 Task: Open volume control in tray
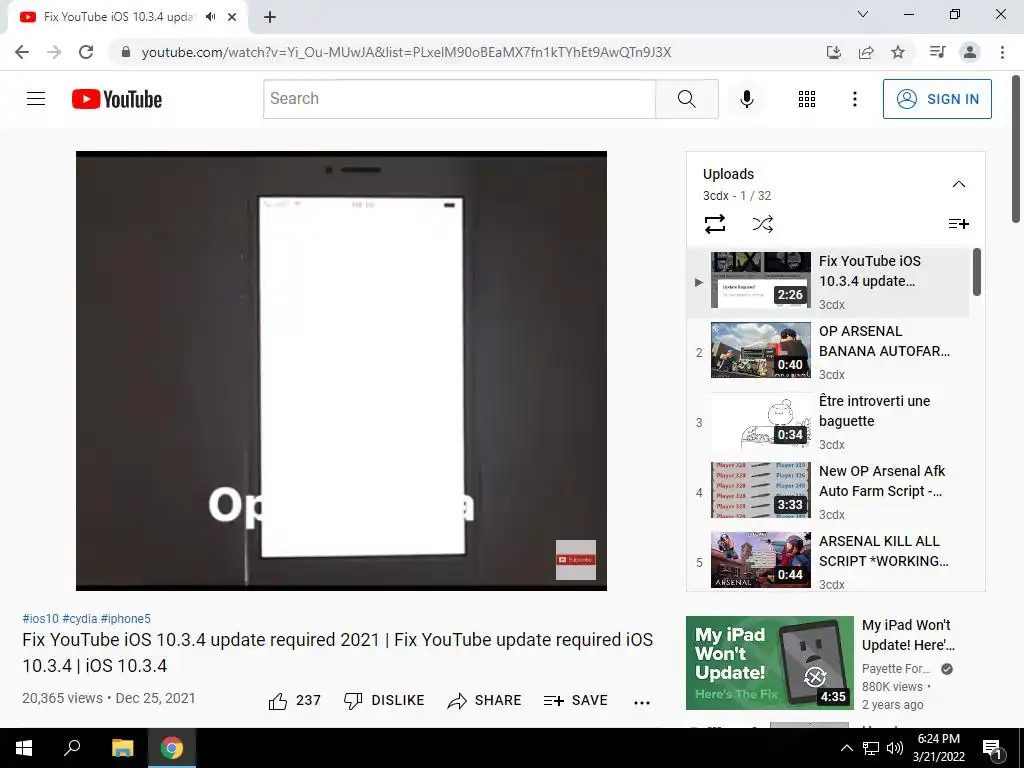coord(895,748)
